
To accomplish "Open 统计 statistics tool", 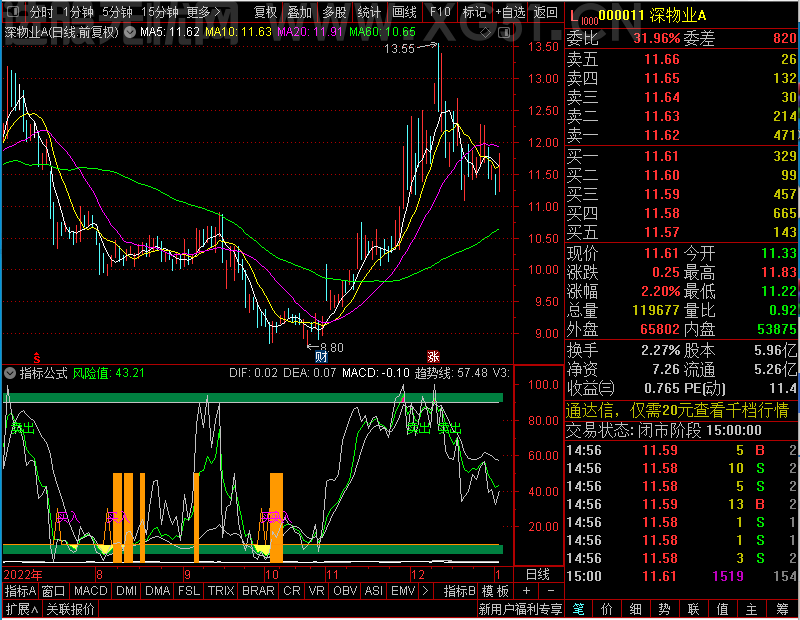I will tap(369, 12).
